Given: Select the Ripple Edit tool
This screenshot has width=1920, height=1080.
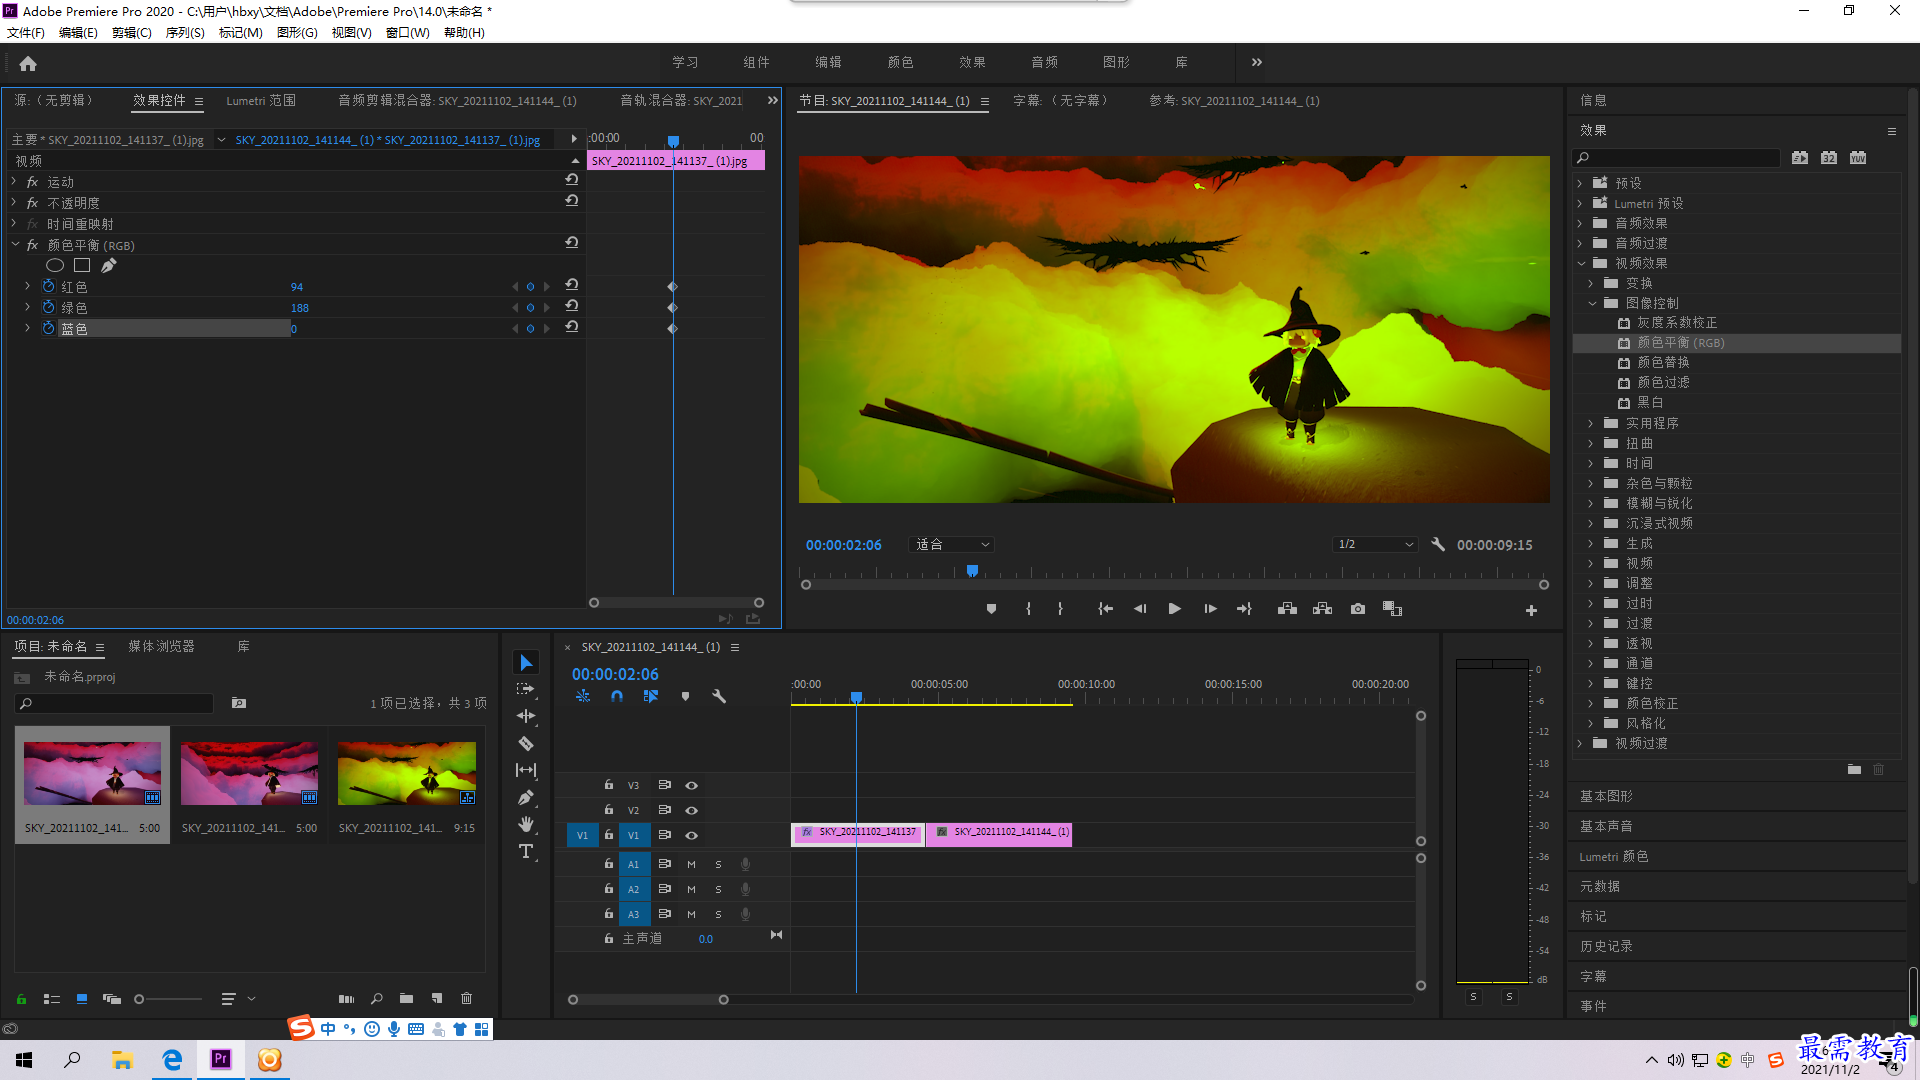Looking at the screenshot, I should pos(526,717).
